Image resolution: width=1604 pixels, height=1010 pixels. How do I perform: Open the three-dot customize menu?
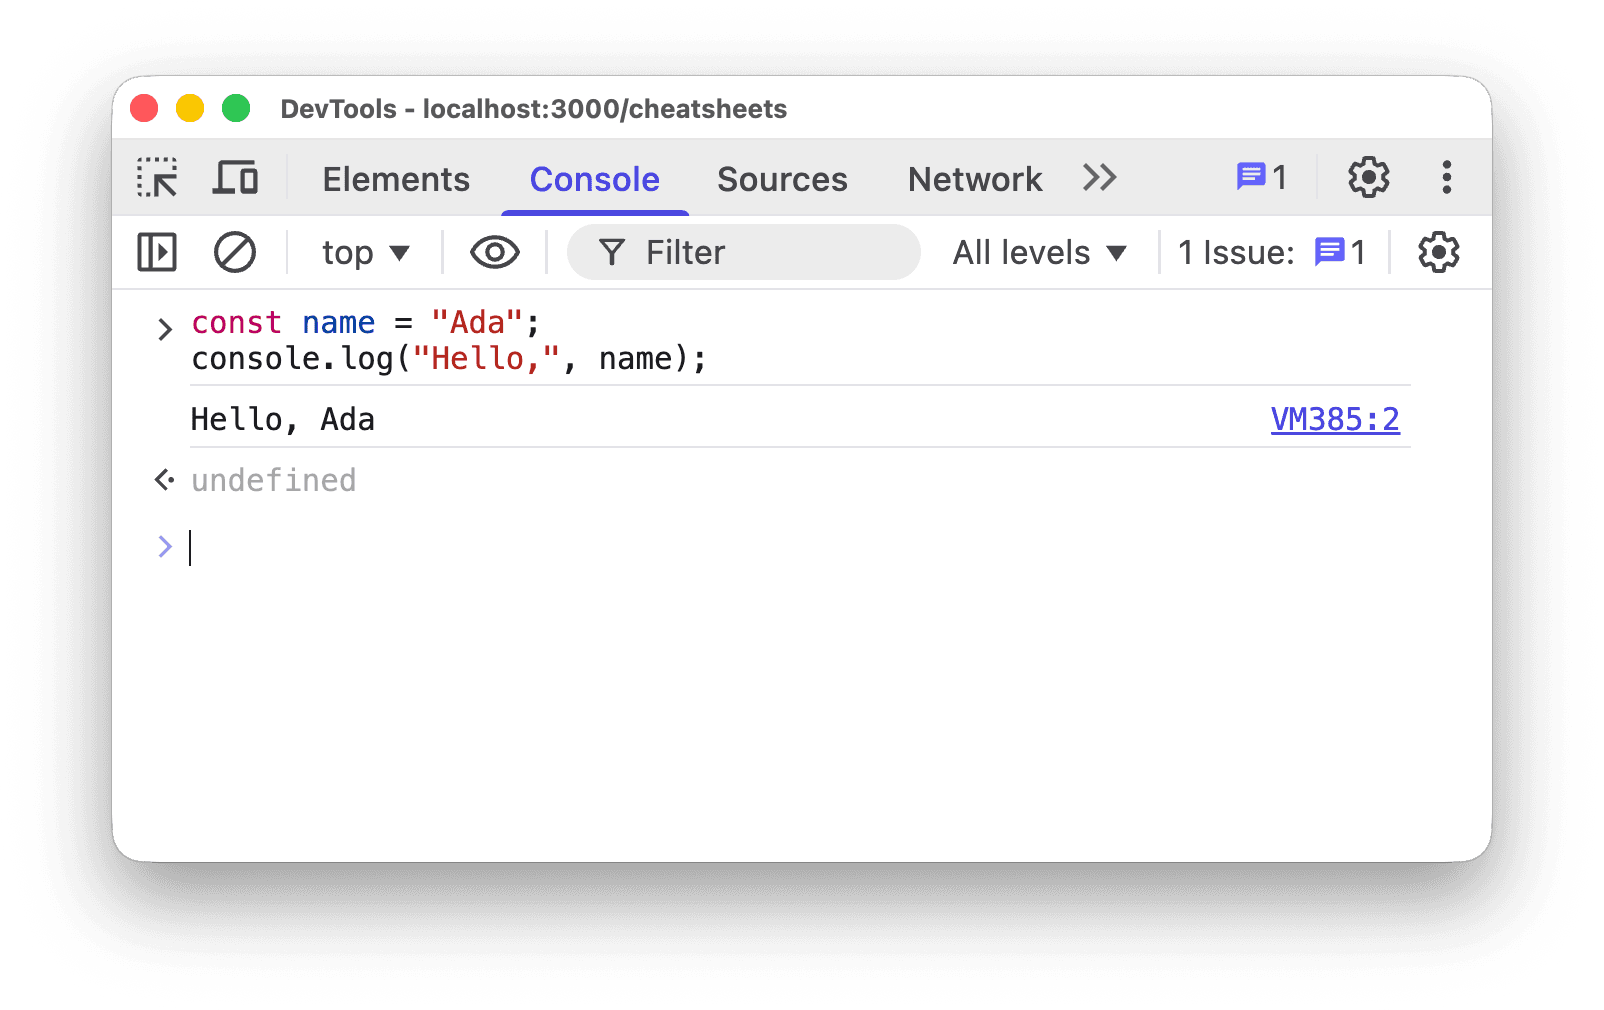click(1446, 178)
